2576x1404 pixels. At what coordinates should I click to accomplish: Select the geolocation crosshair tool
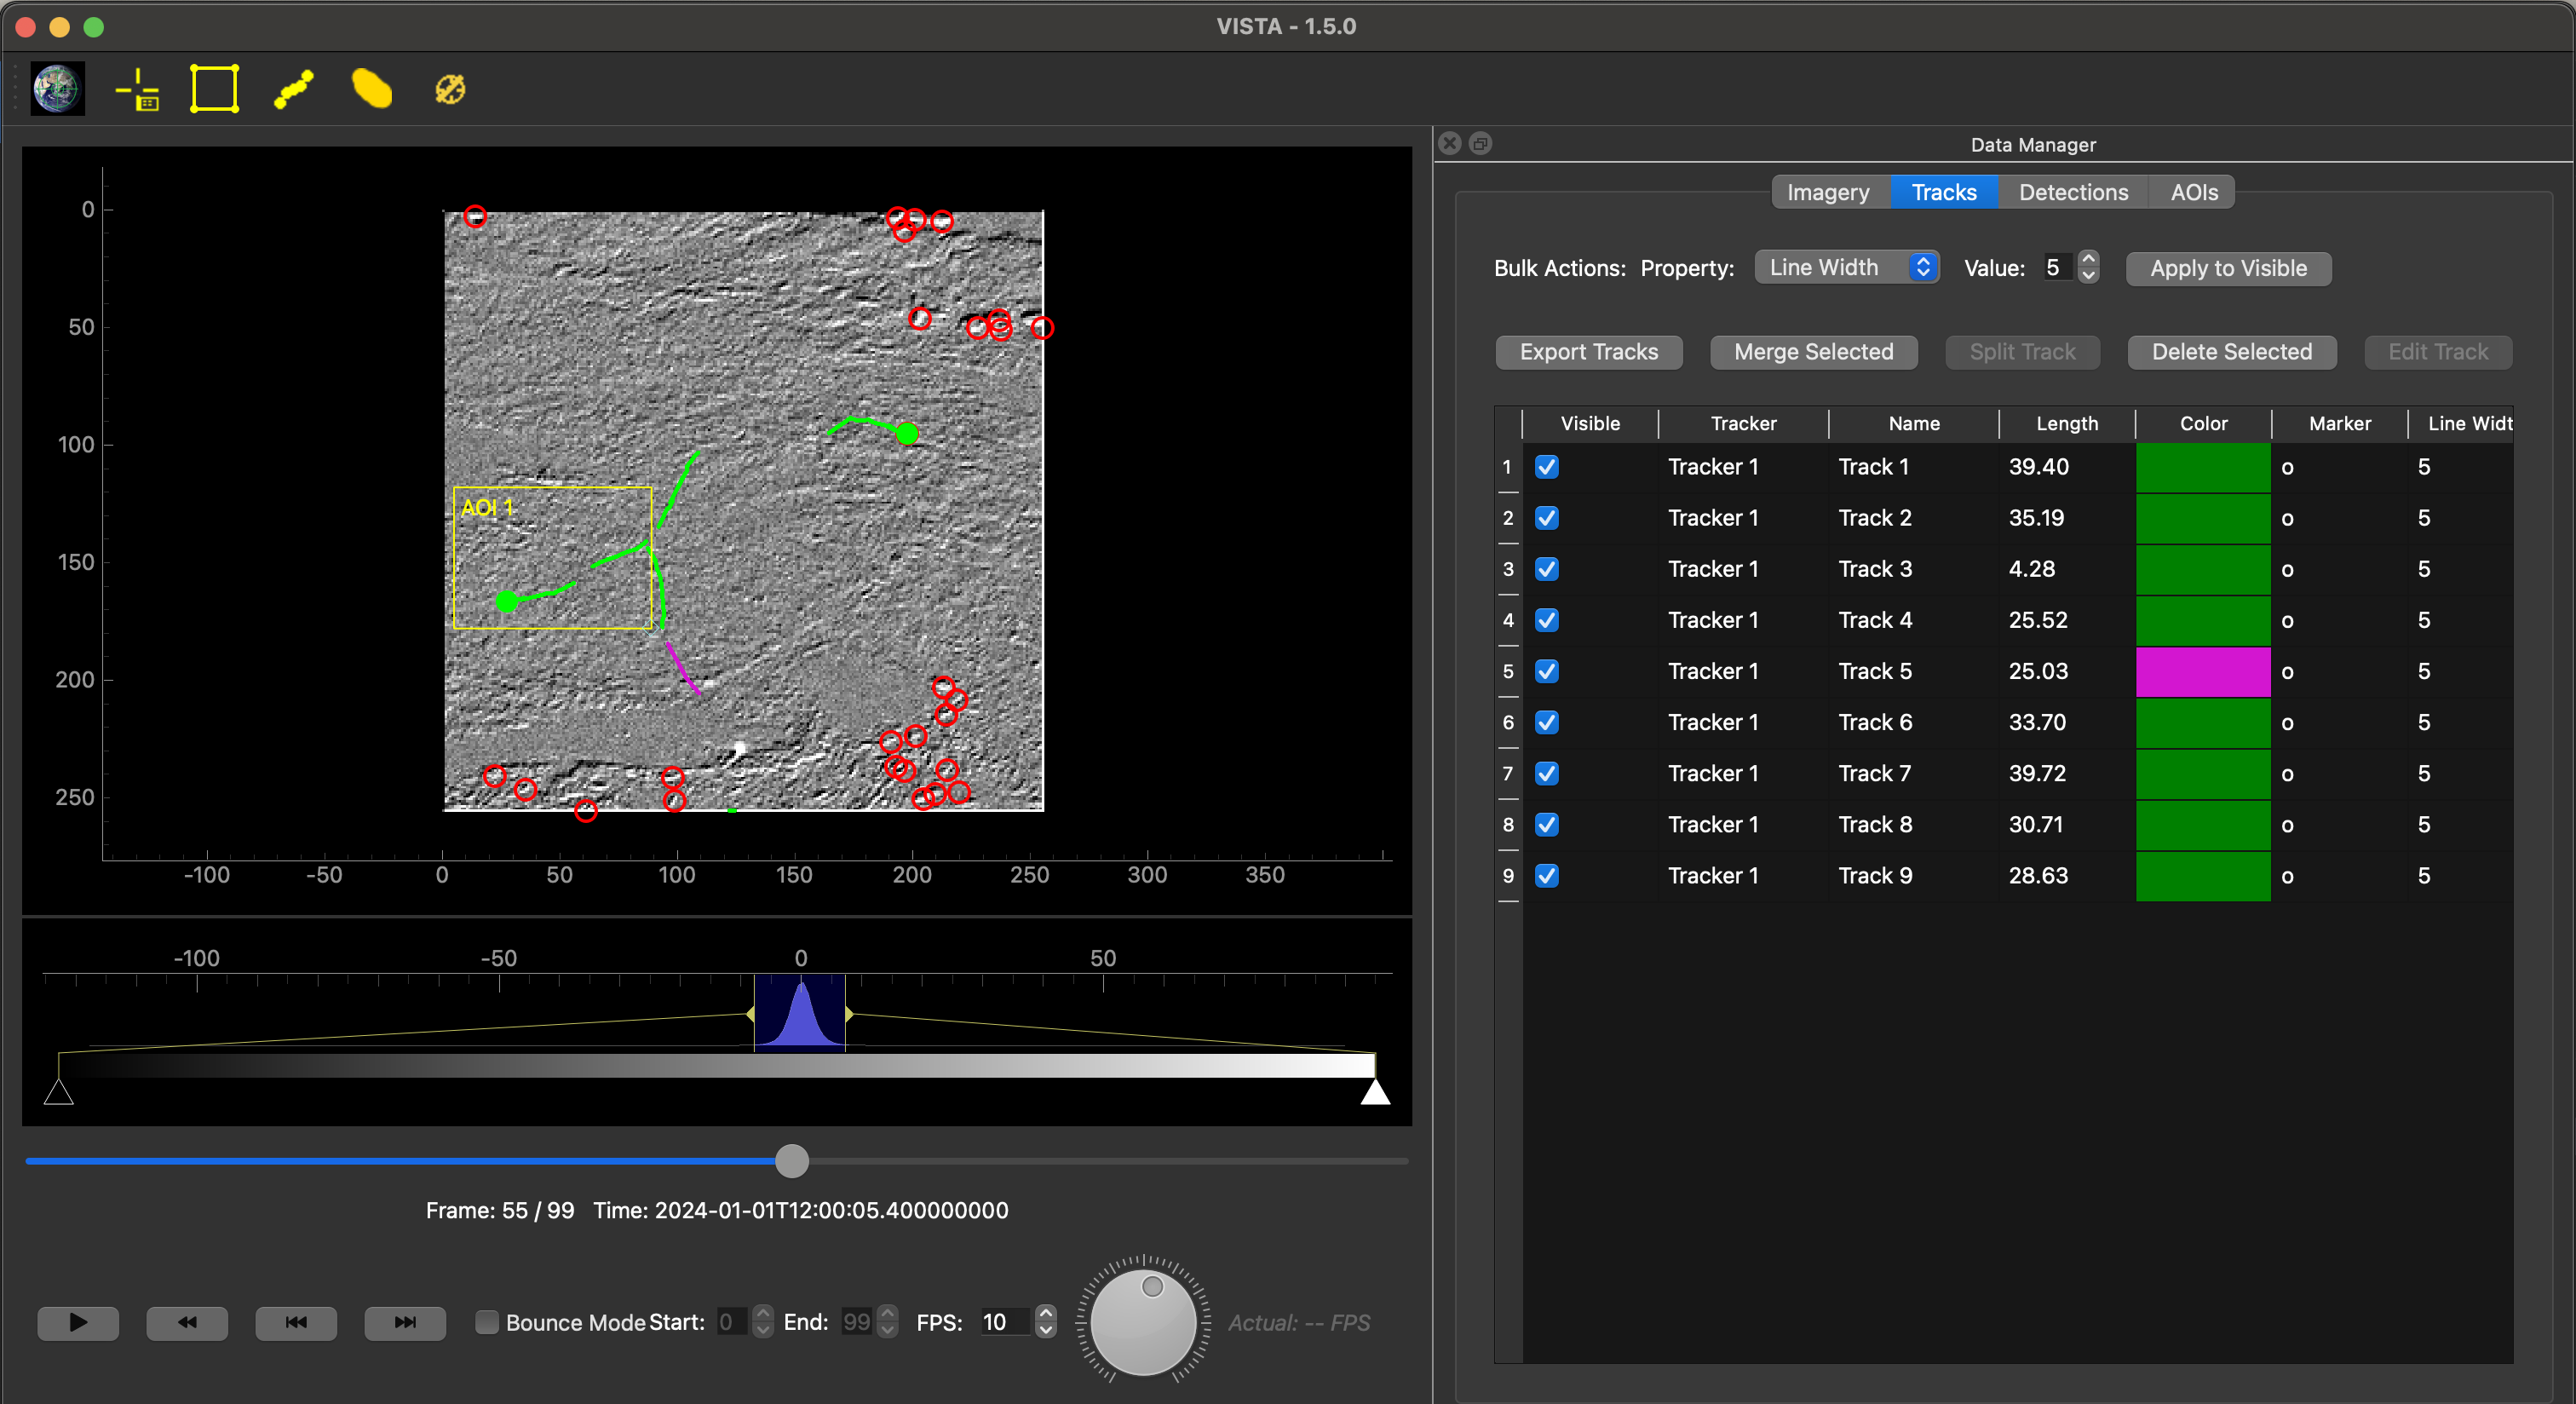[x=137, y=89]
